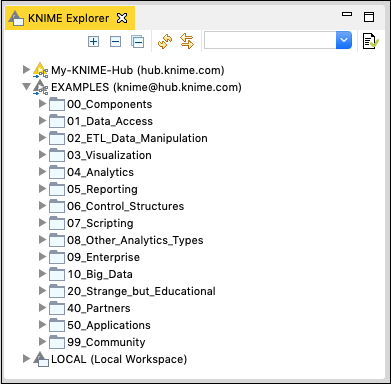Image resolution: width=391 pixels, height=384 pixels.
Task: Select the '99_Community' tree label
Action: pyautogui.click(x=106, y=342)
